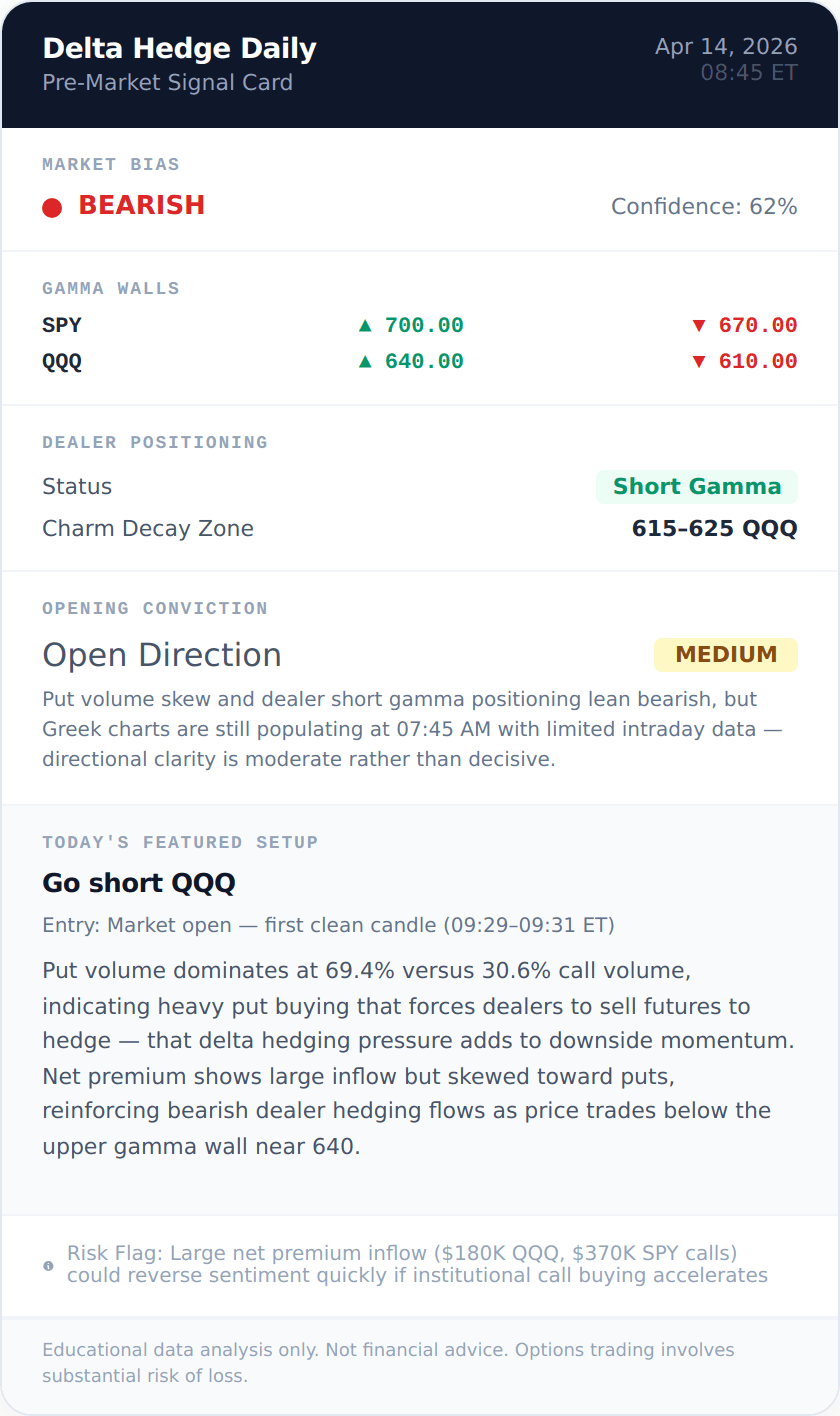The width and height of the screenshot is (840, 1416).
Task: Click the Confidence: 62% text
Action: [704, 207]
